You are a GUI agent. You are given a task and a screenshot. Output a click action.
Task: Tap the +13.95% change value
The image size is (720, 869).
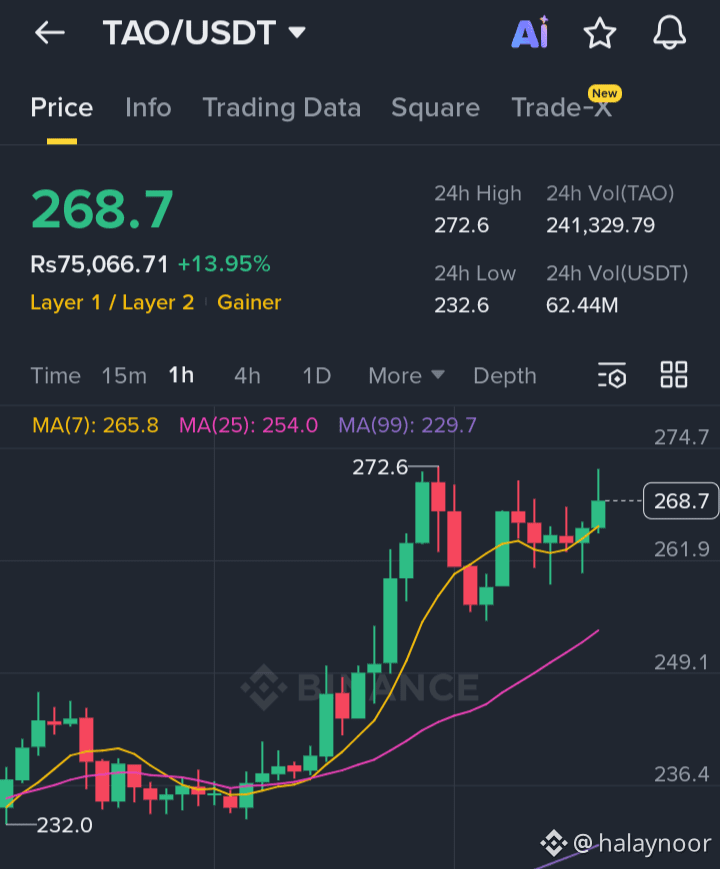click(x=224, y=264)
